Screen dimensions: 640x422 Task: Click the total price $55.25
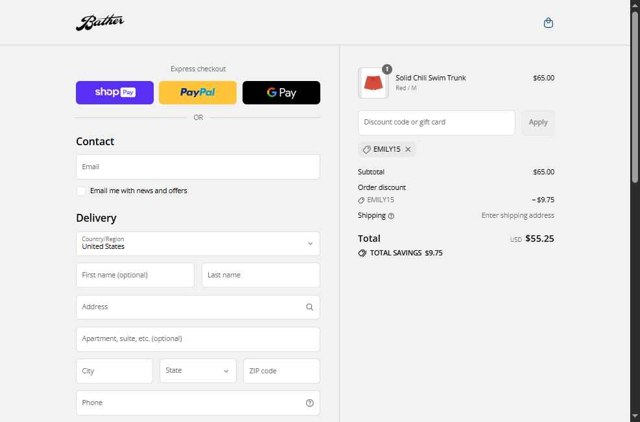(540, 239)
